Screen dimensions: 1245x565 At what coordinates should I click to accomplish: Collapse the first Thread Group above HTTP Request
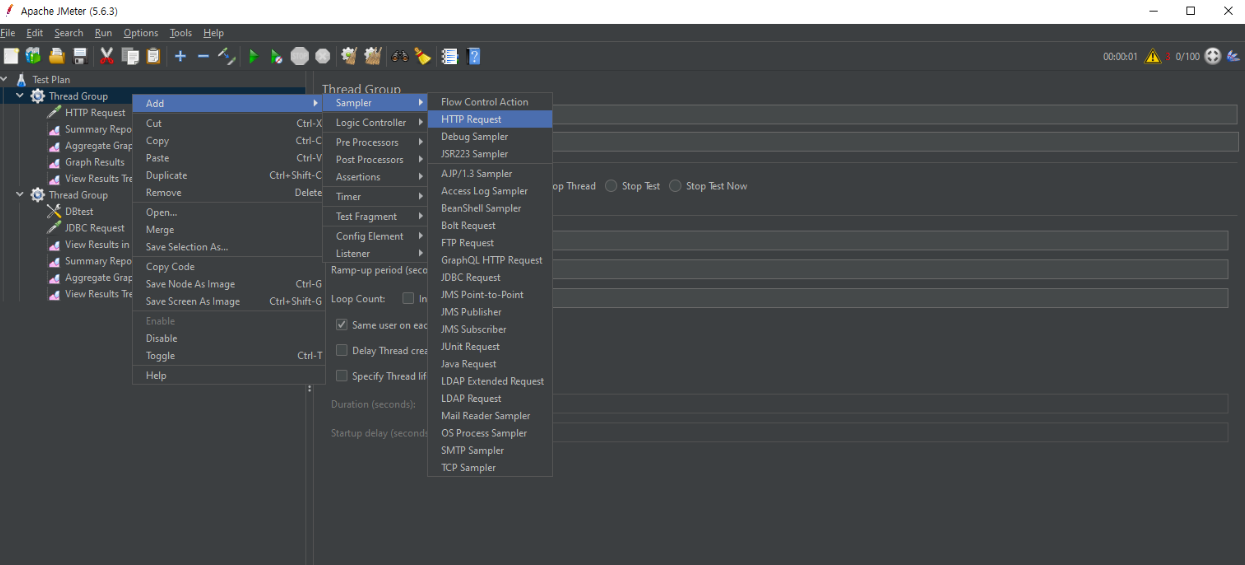(20, 96)
